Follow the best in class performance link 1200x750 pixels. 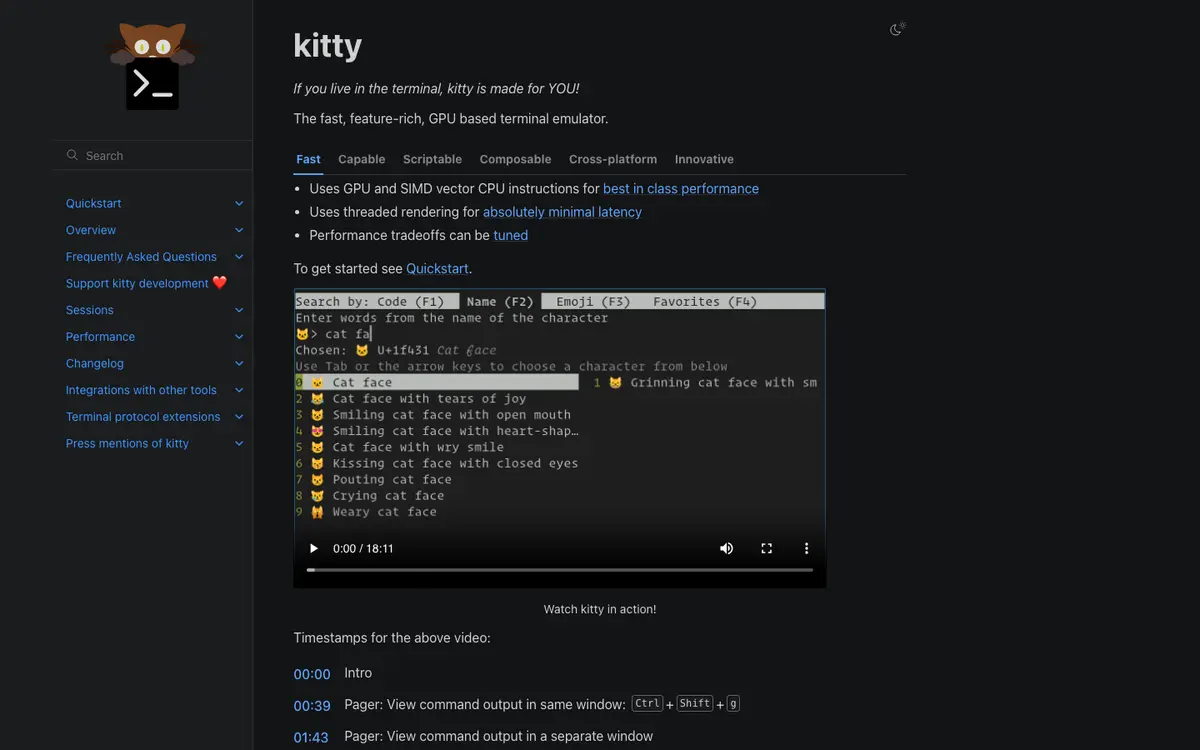pos(681,189)
